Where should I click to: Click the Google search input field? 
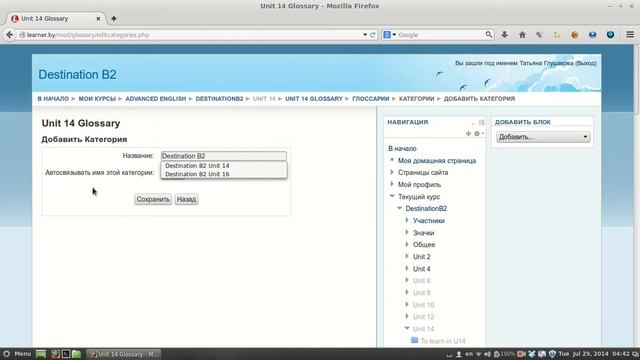click(441, 35)
